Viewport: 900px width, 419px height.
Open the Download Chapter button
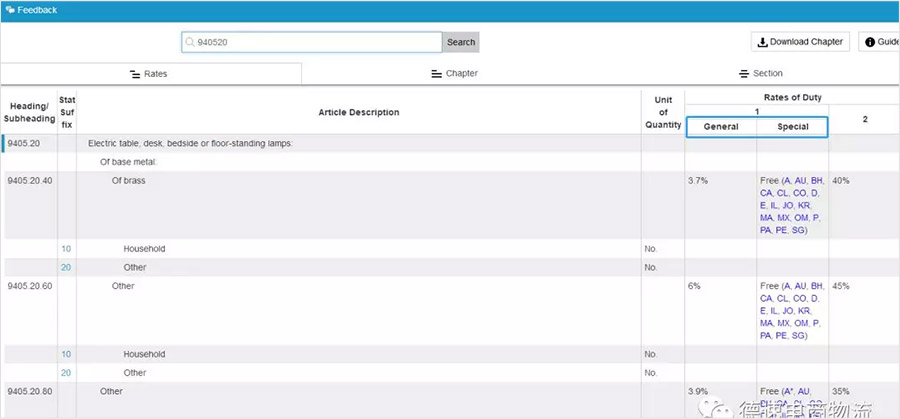[801, 42]
